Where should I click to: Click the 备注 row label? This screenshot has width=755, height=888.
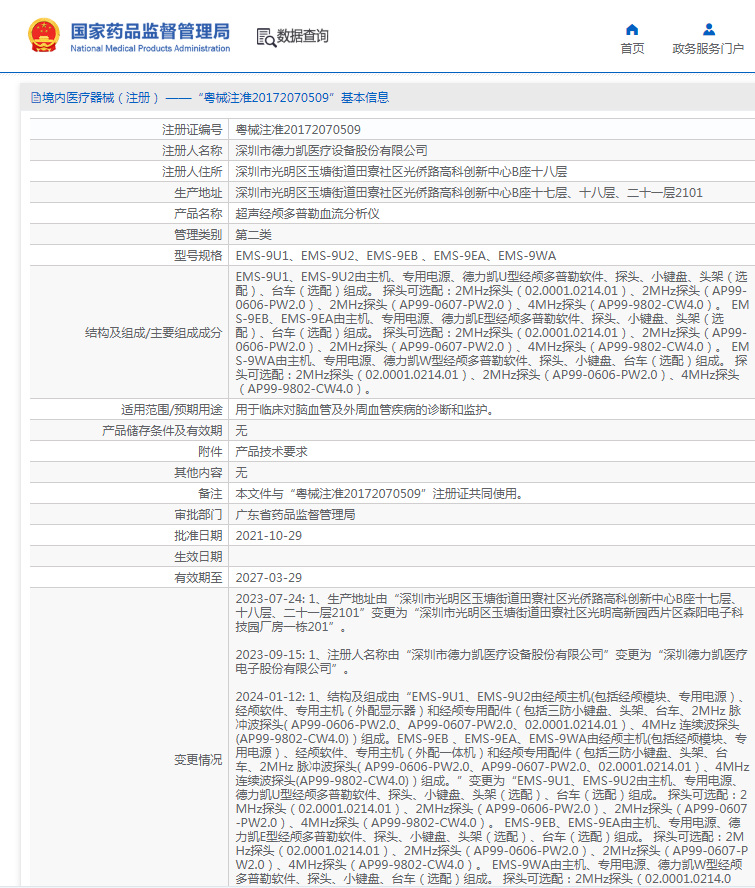coord(210,493)
